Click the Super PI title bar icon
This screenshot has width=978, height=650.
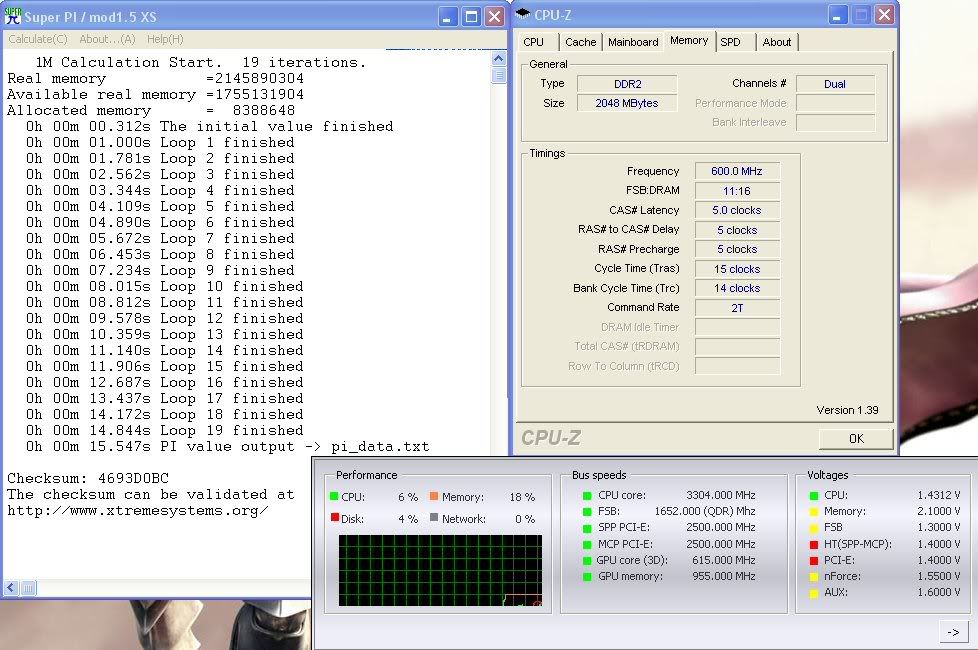(12, 16)
